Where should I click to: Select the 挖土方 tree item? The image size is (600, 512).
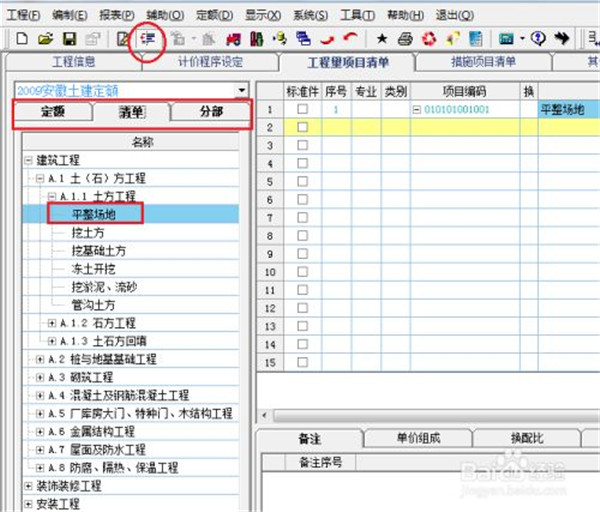click(x=88, y=233)
